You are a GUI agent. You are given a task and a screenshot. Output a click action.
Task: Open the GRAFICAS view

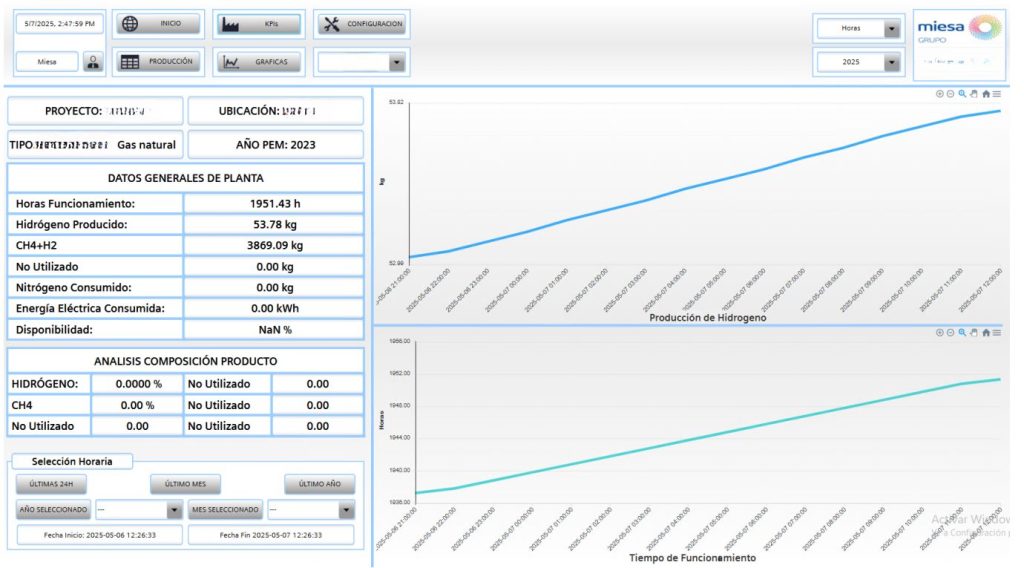[x=259, y=62]
